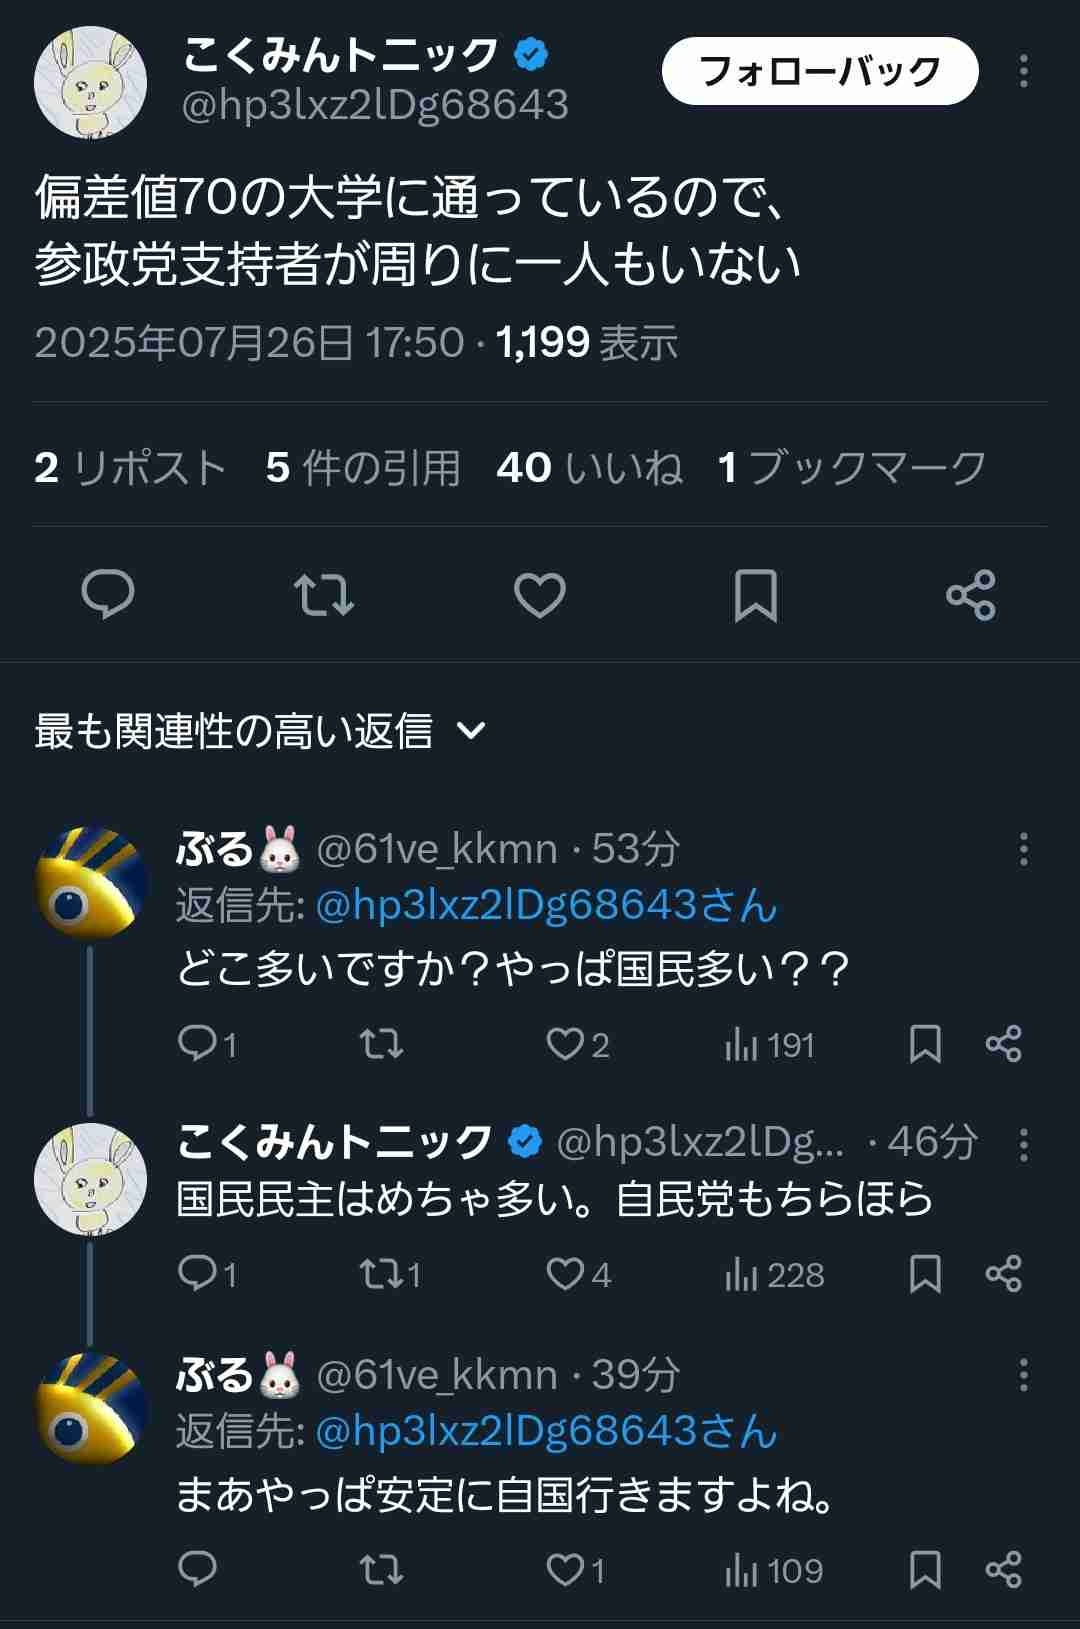Like the main post with heart icon
The image size is (1080, 1629).
[540, 595]
